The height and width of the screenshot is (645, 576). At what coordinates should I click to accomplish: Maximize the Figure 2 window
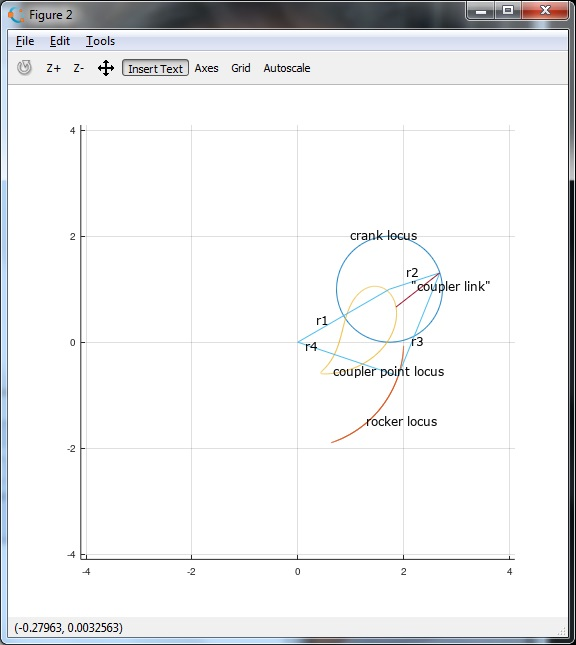[x=508, y=10]
